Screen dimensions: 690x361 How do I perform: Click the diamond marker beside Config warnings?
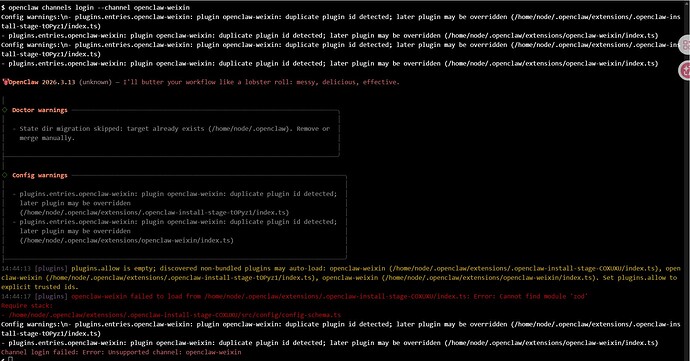pos(5,175)
